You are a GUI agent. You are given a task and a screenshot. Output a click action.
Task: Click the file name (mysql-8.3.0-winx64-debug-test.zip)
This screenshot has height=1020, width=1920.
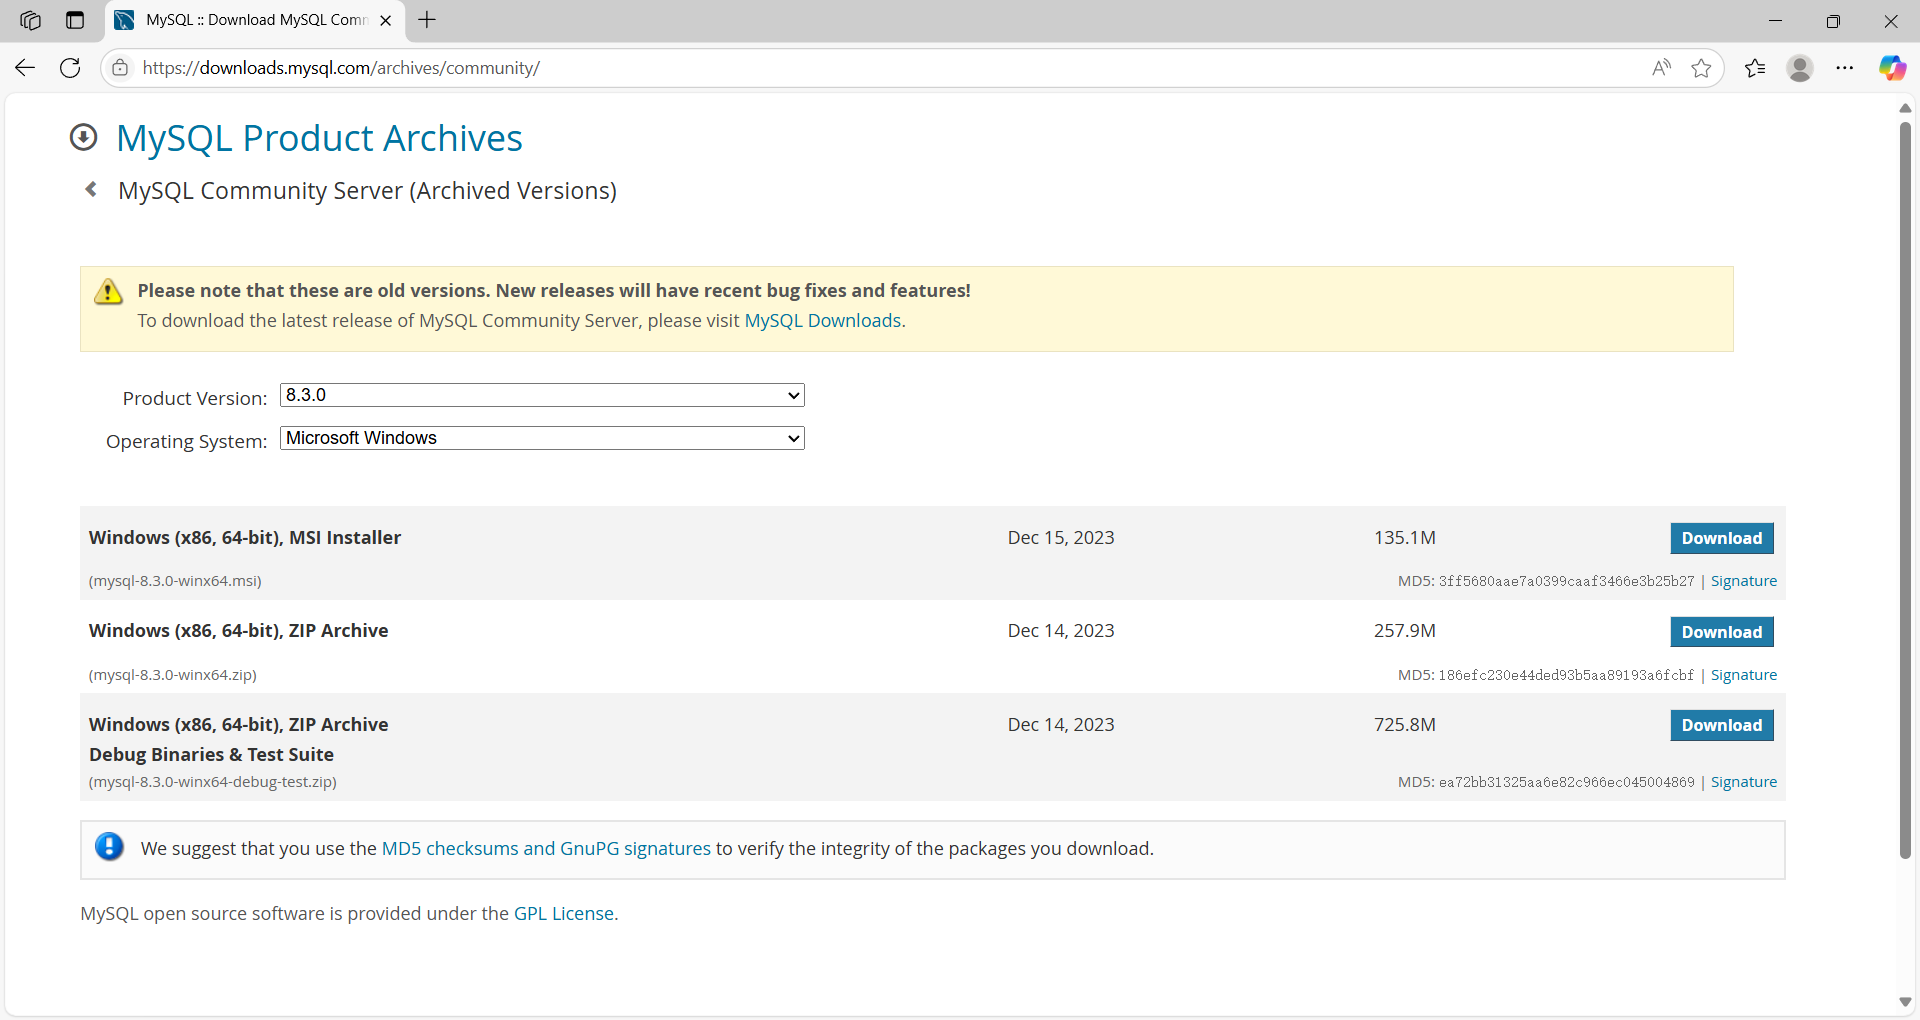213,782
